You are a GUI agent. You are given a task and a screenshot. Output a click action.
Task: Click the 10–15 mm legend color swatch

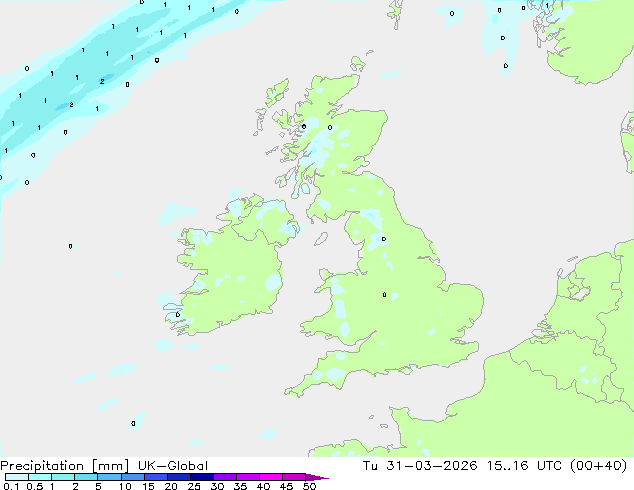(x=133, y=477)
